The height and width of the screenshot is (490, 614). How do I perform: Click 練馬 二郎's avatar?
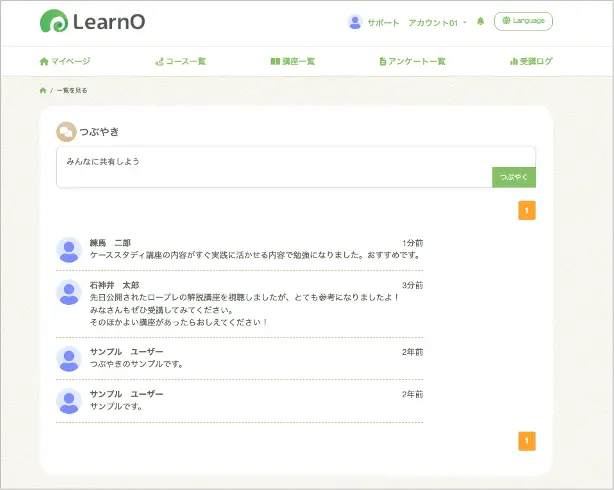pos(69,249)
